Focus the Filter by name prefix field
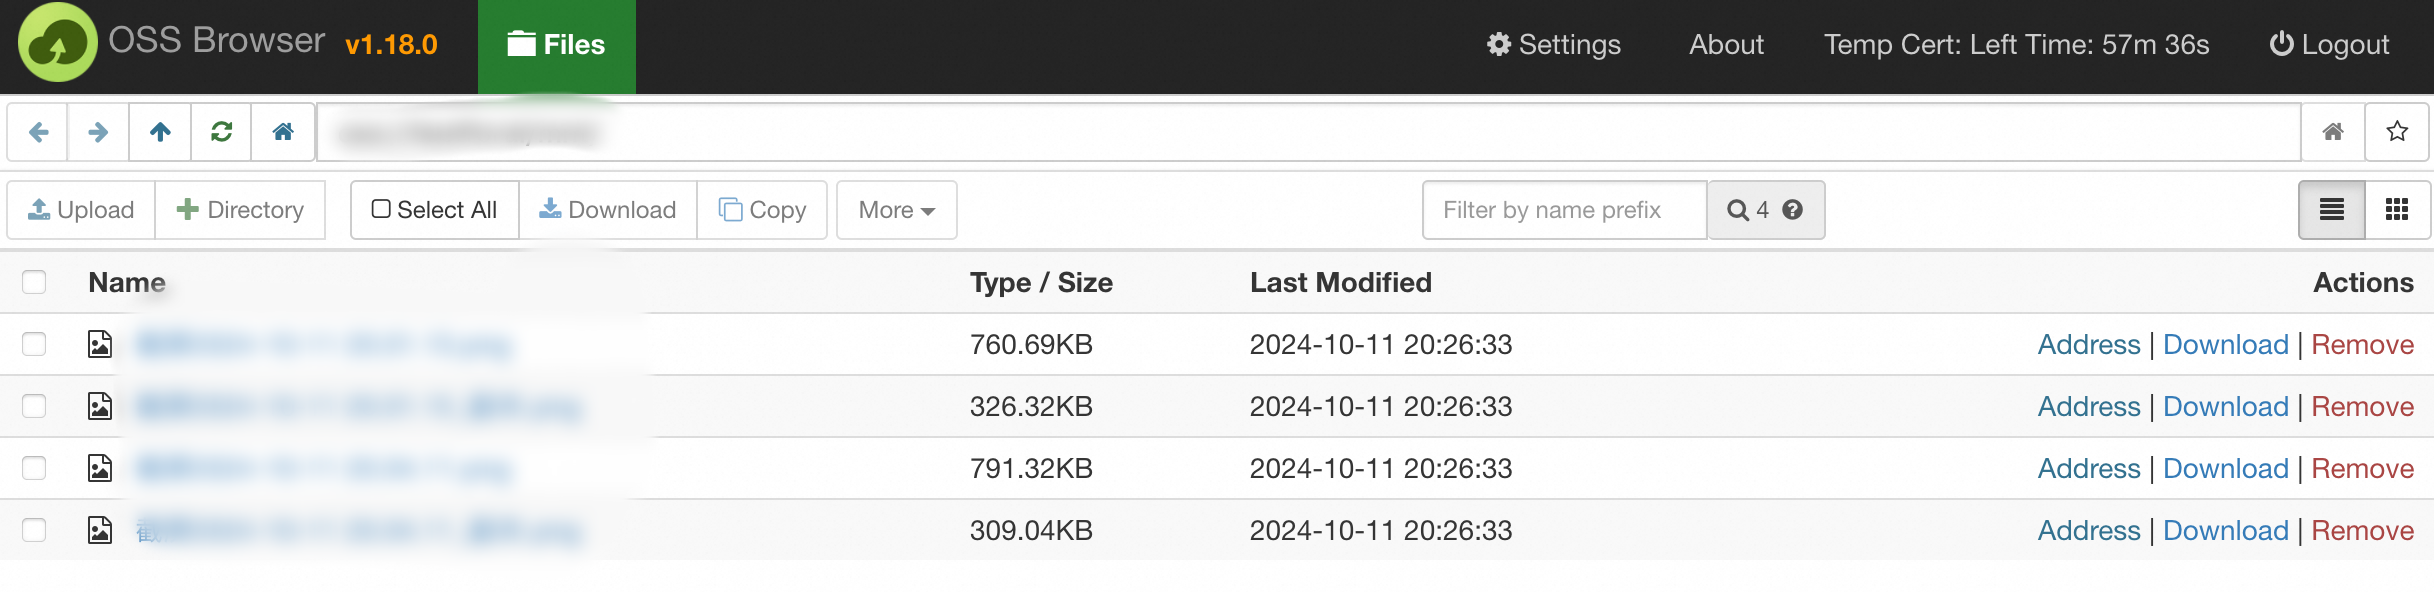 [x=1564, y=210]
